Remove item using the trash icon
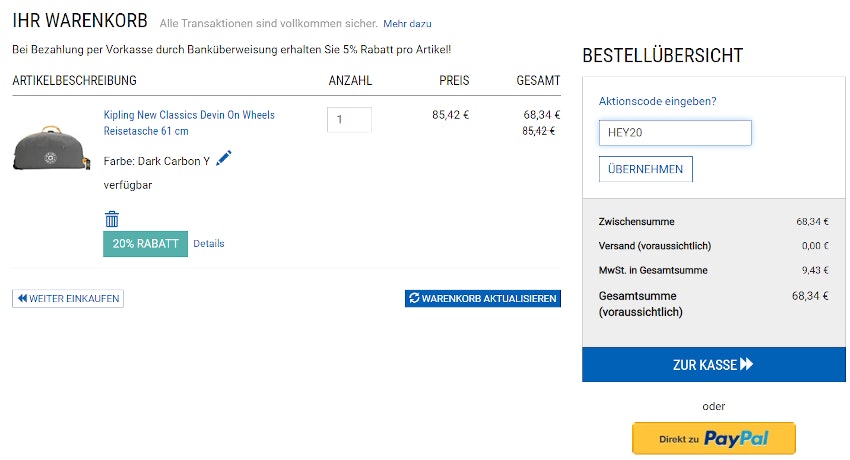This screenshot has width=850, height=460. click(112, 219)
